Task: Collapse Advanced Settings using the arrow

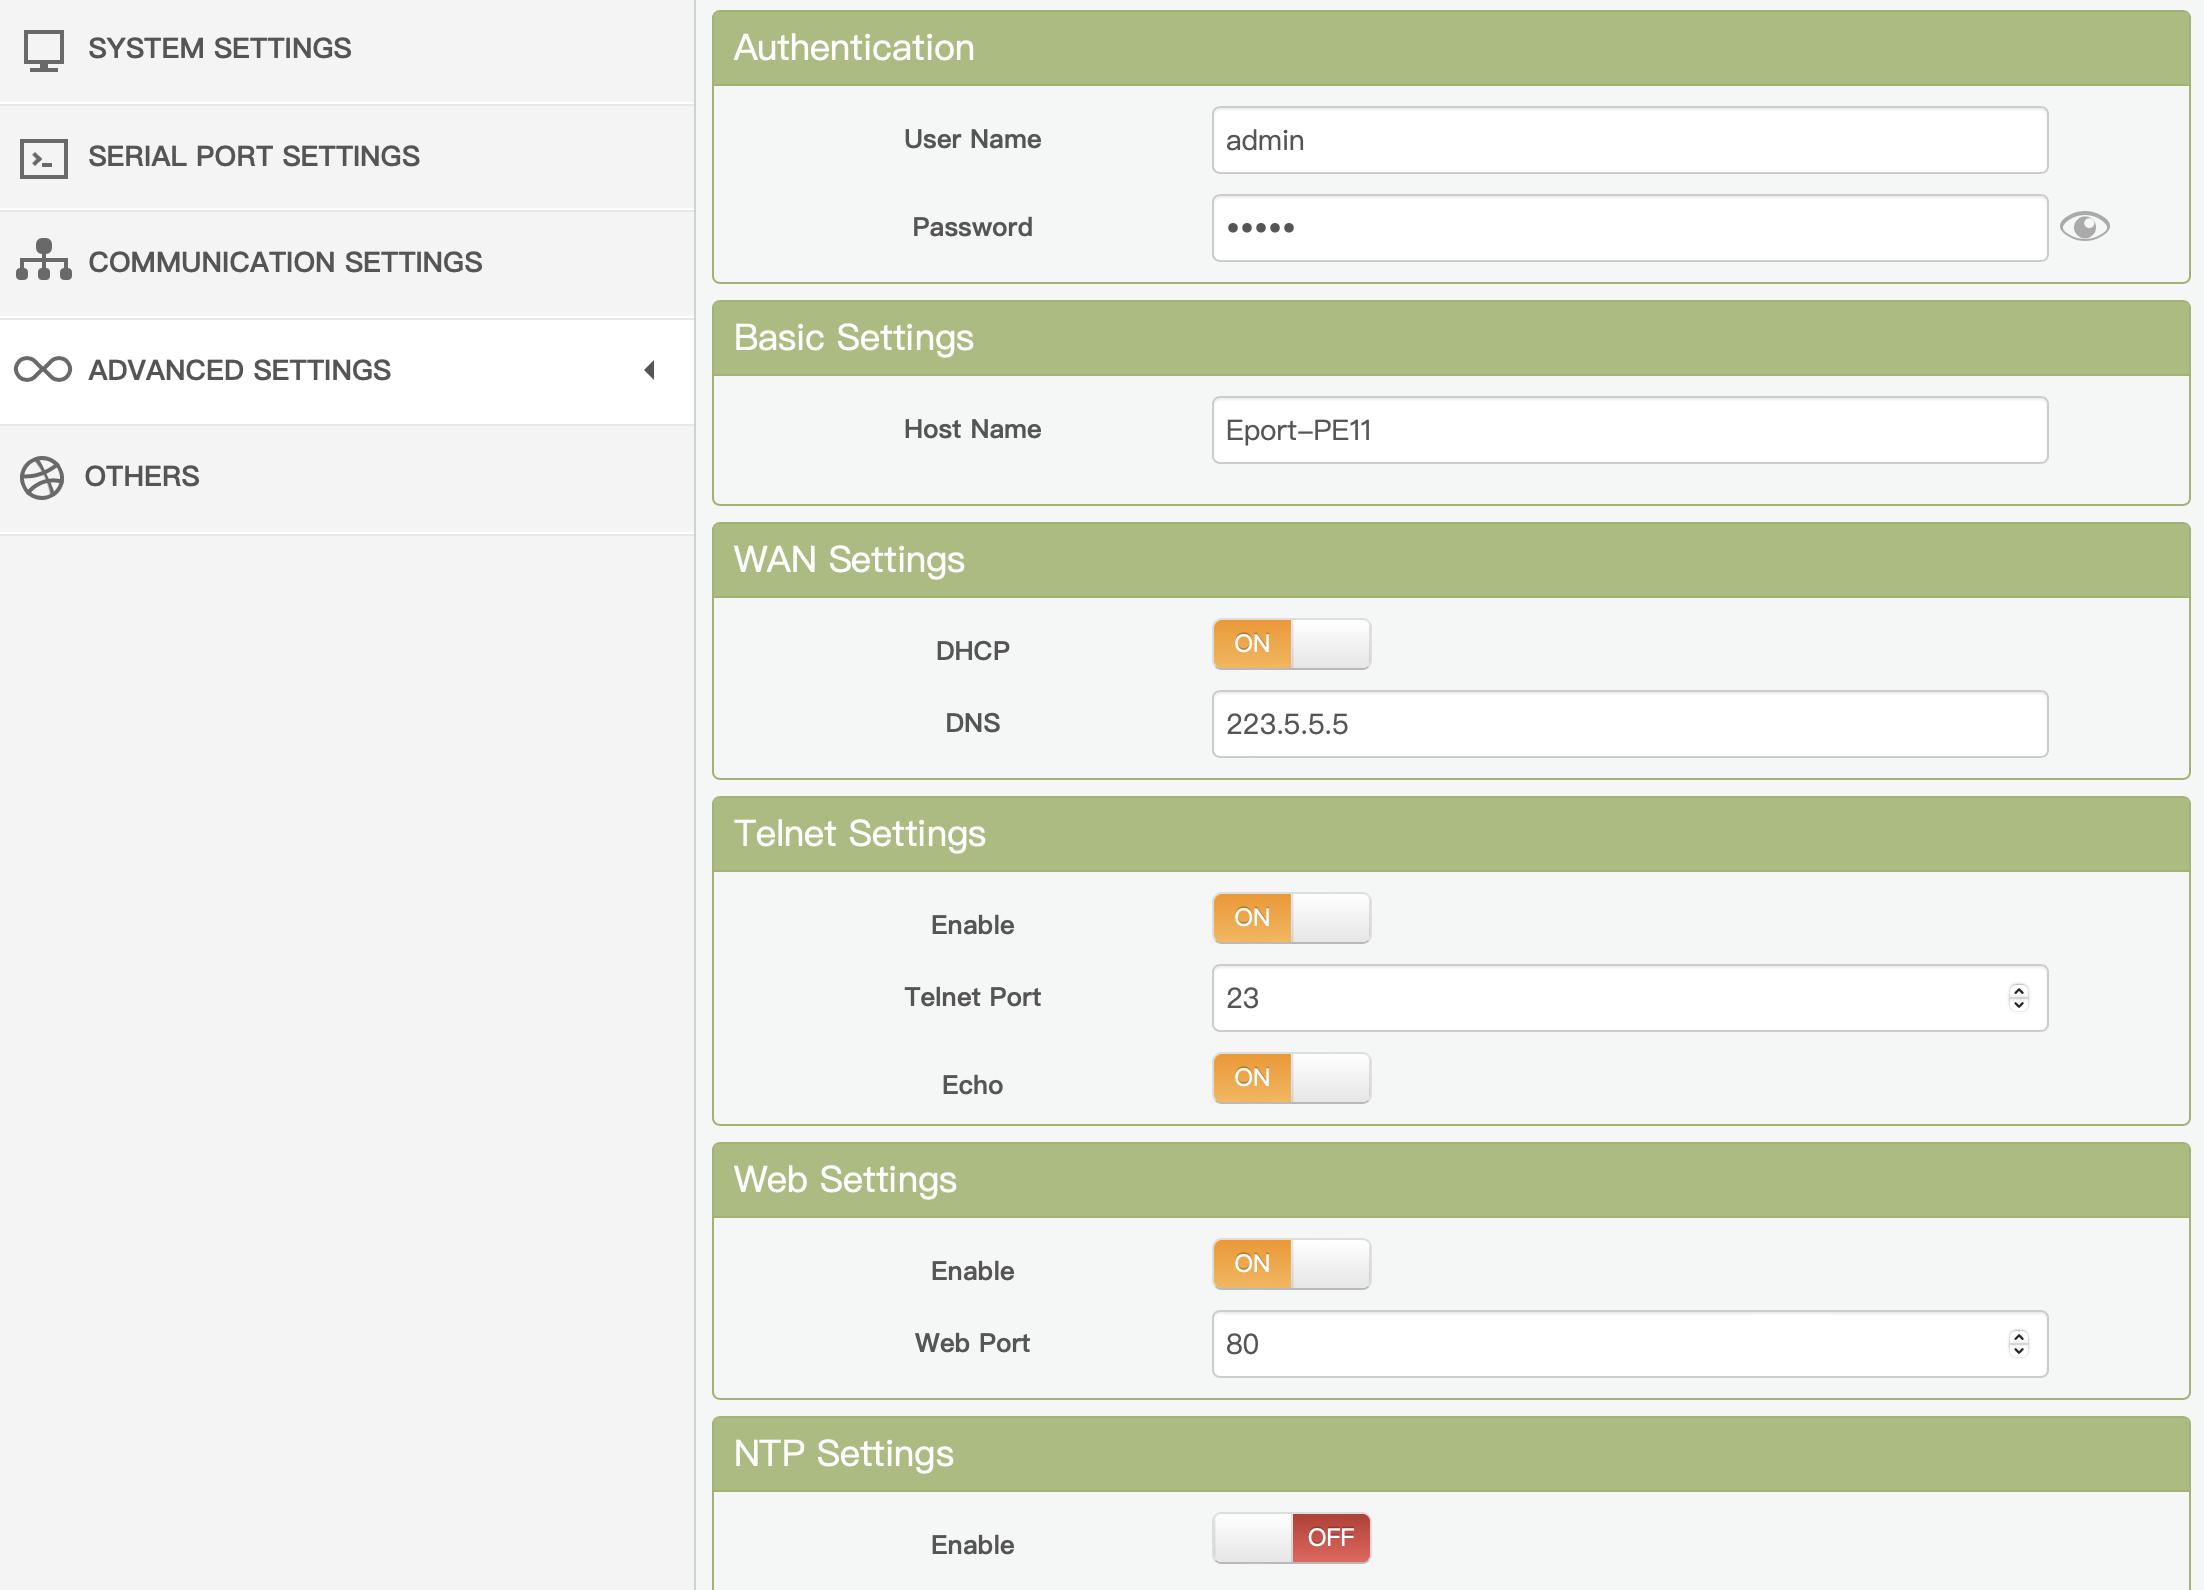Action: [x=650, y=370]
